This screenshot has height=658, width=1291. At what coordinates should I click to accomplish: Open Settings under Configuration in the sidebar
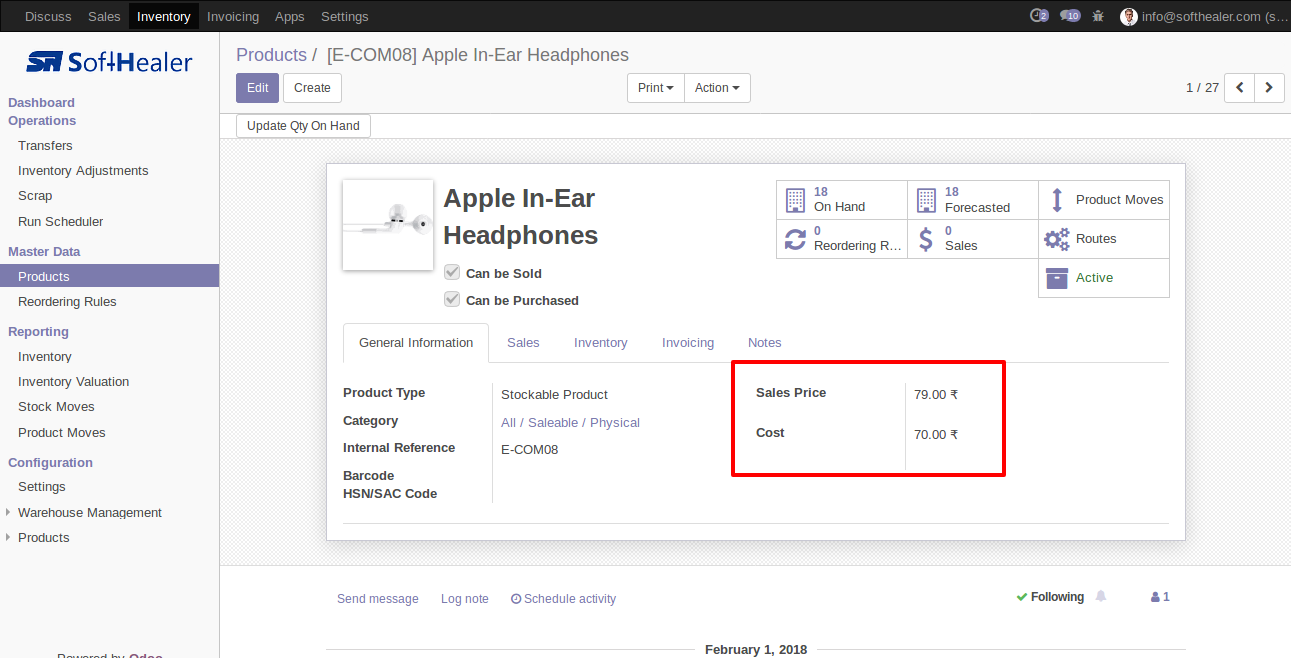[42, 486]
